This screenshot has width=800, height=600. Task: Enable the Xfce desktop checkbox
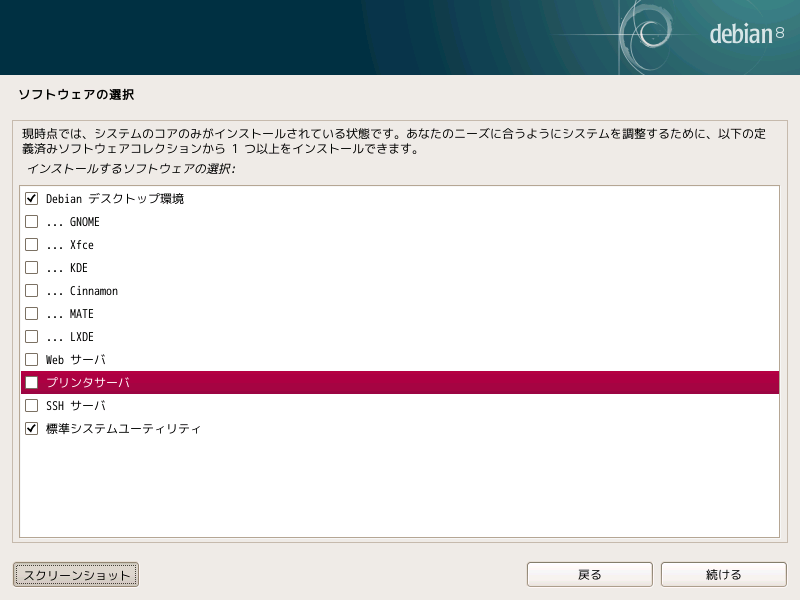[31, 244]
